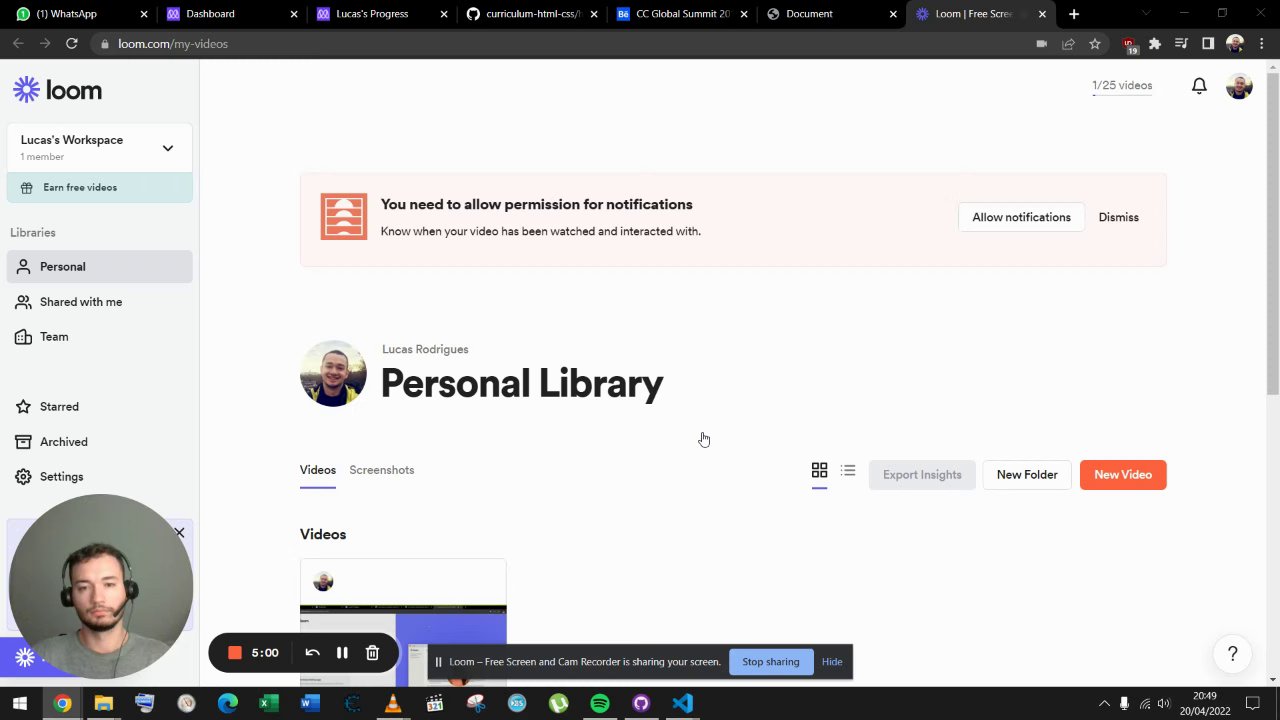Open Visual Studio Code from taskbar

tap(682, 703)
